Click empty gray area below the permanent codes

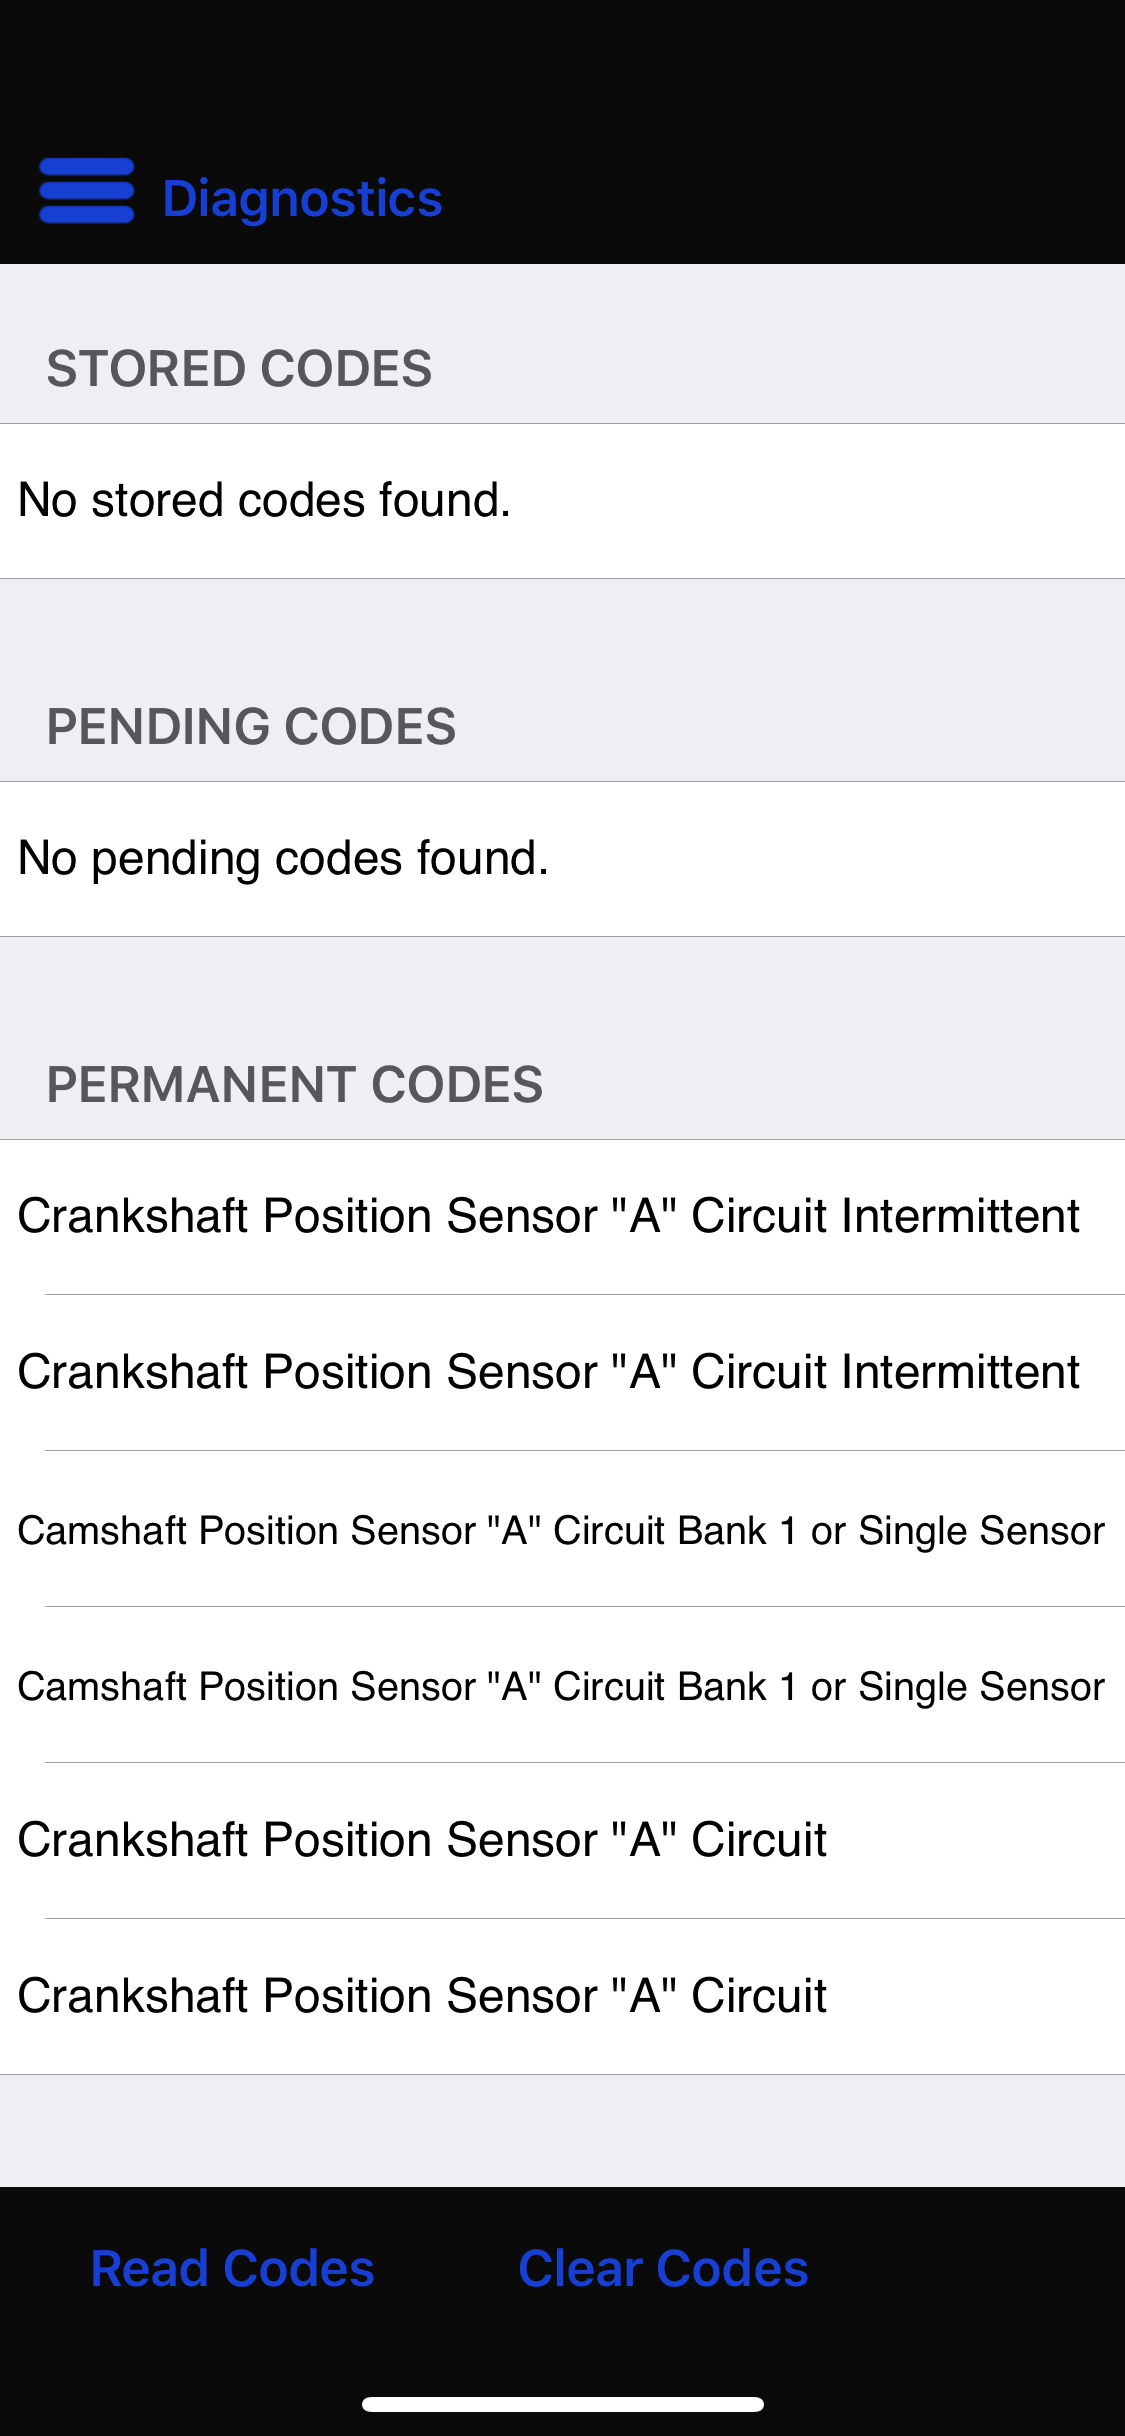coord(562,2130)
